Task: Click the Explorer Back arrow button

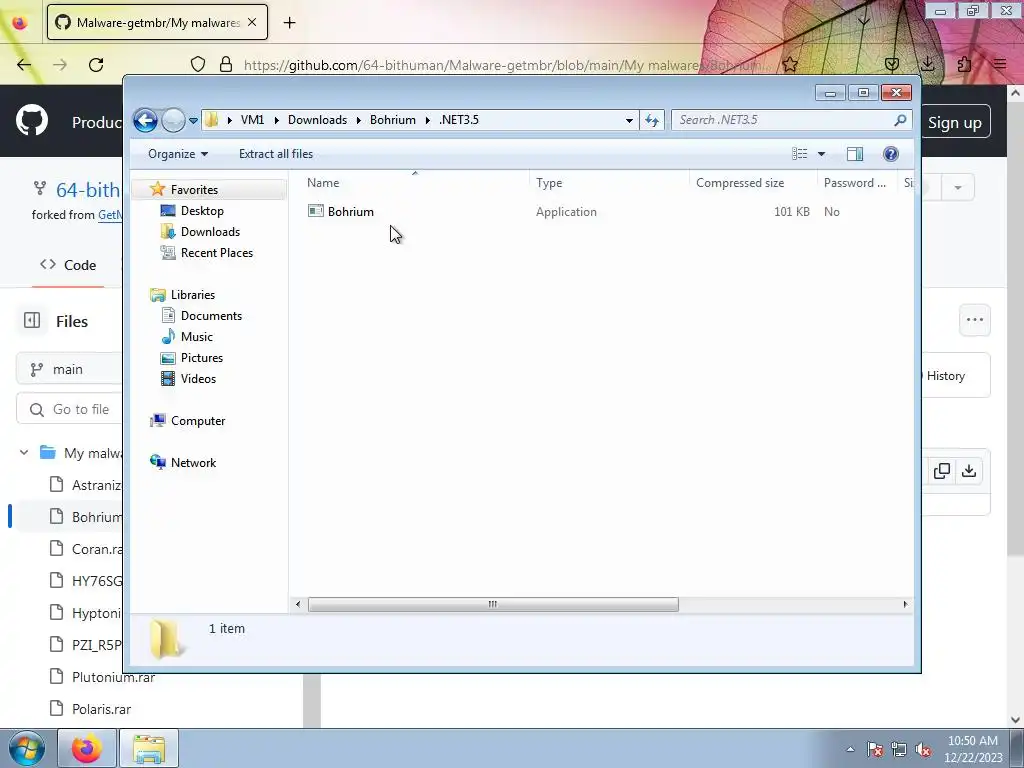Action: tap(145, 120)
